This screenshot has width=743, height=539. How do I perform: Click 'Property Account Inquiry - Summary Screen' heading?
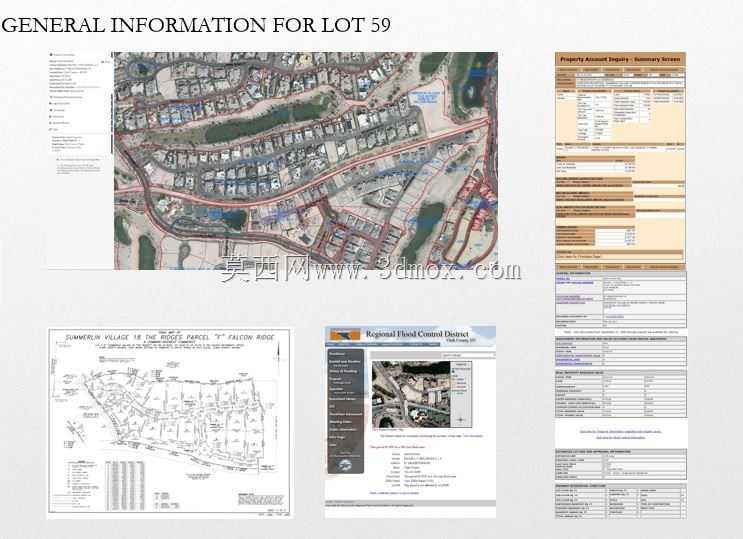[x=620, y=59]
